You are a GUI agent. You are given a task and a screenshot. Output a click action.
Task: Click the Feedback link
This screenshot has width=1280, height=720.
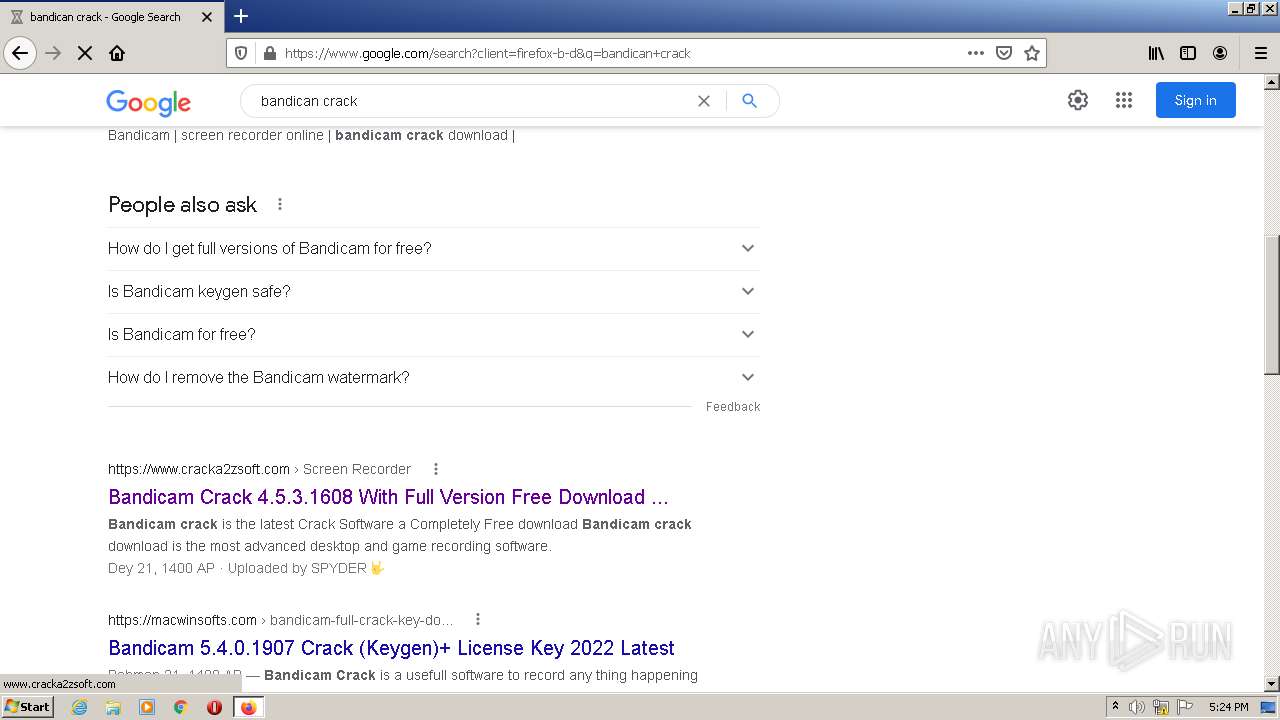[733, 407]
